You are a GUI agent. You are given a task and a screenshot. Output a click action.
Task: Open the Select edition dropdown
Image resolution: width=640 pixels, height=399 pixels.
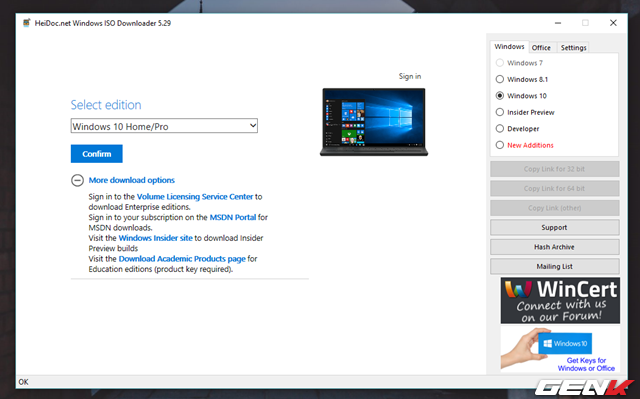coord(164,126)
